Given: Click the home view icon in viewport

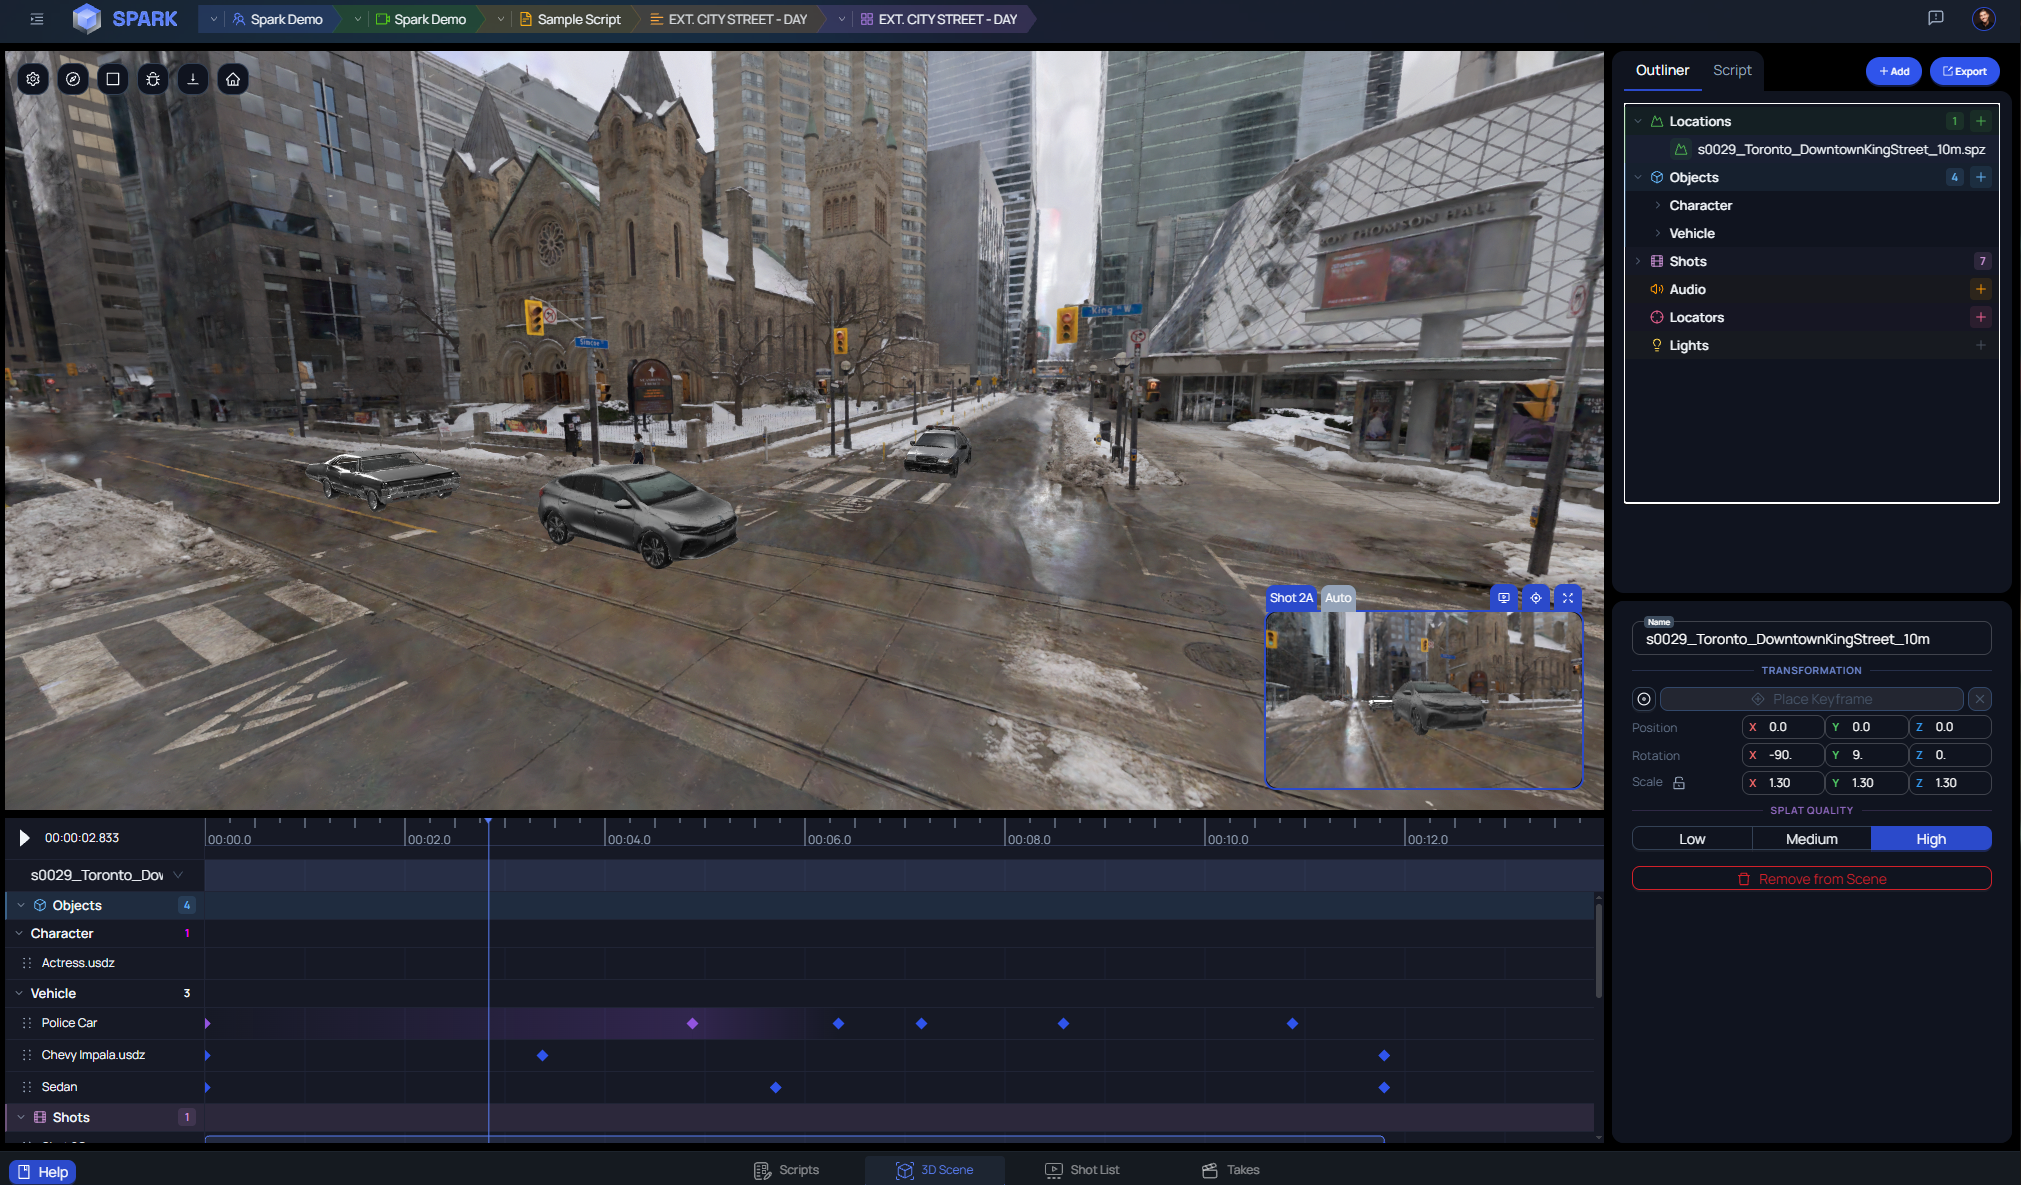Looking at the screenshot, I should (x=233, y=79).
